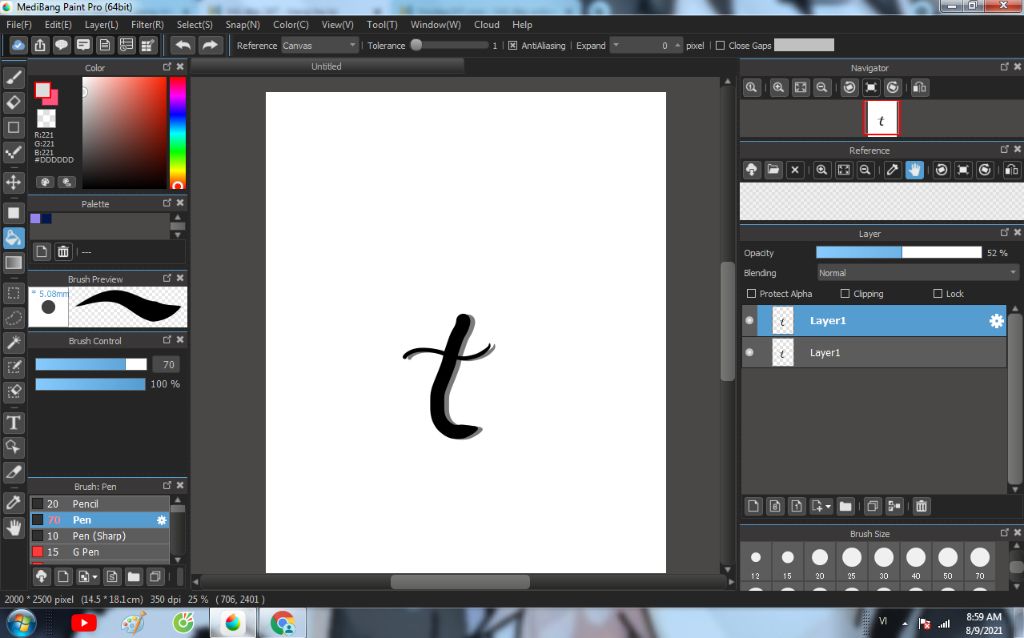Open the Filter menu
This screenshot has width=1024, height=638.
tap(147, 25)
